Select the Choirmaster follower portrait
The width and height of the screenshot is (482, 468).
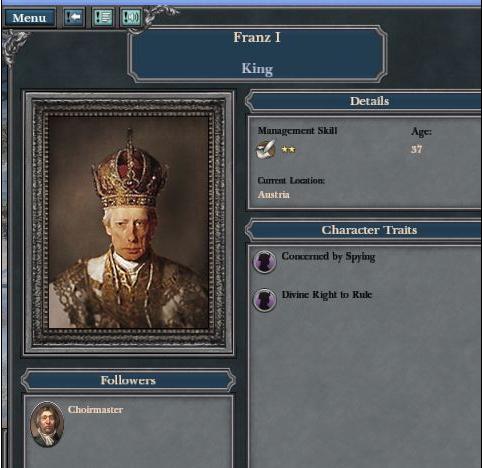47,424
